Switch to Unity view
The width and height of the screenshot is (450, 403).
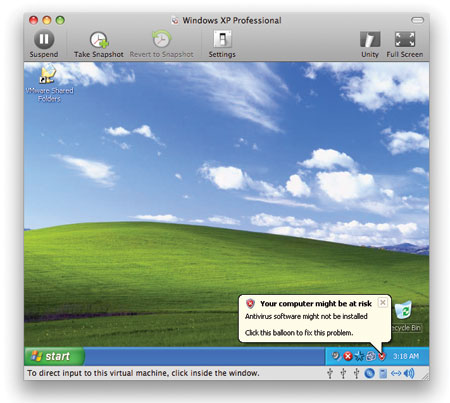point(370,44)
